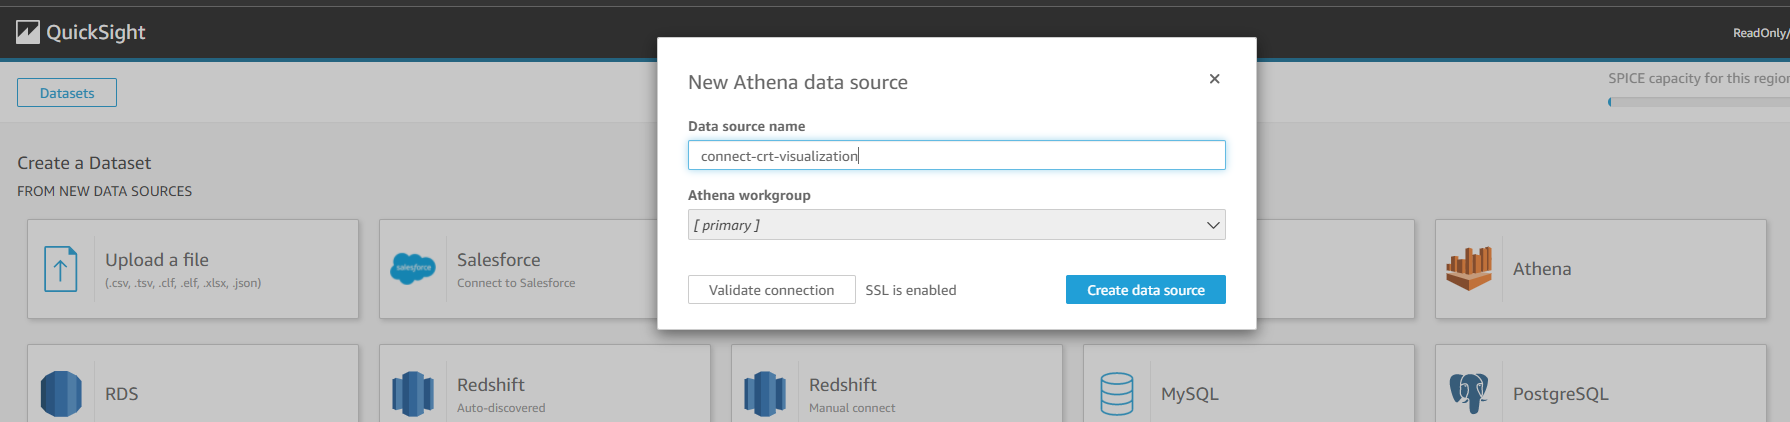Click the Datasets button
The image size is (1790, 422).
(67, 93)
